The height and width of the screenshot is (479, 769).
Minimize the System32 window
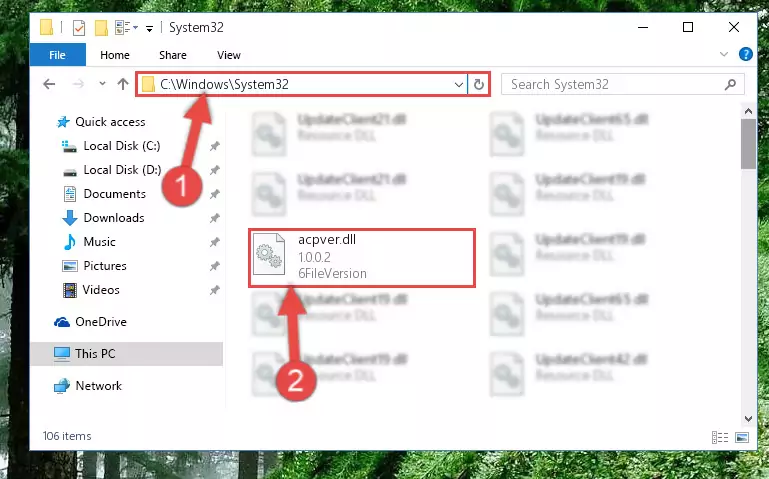[x=643, y=27]
